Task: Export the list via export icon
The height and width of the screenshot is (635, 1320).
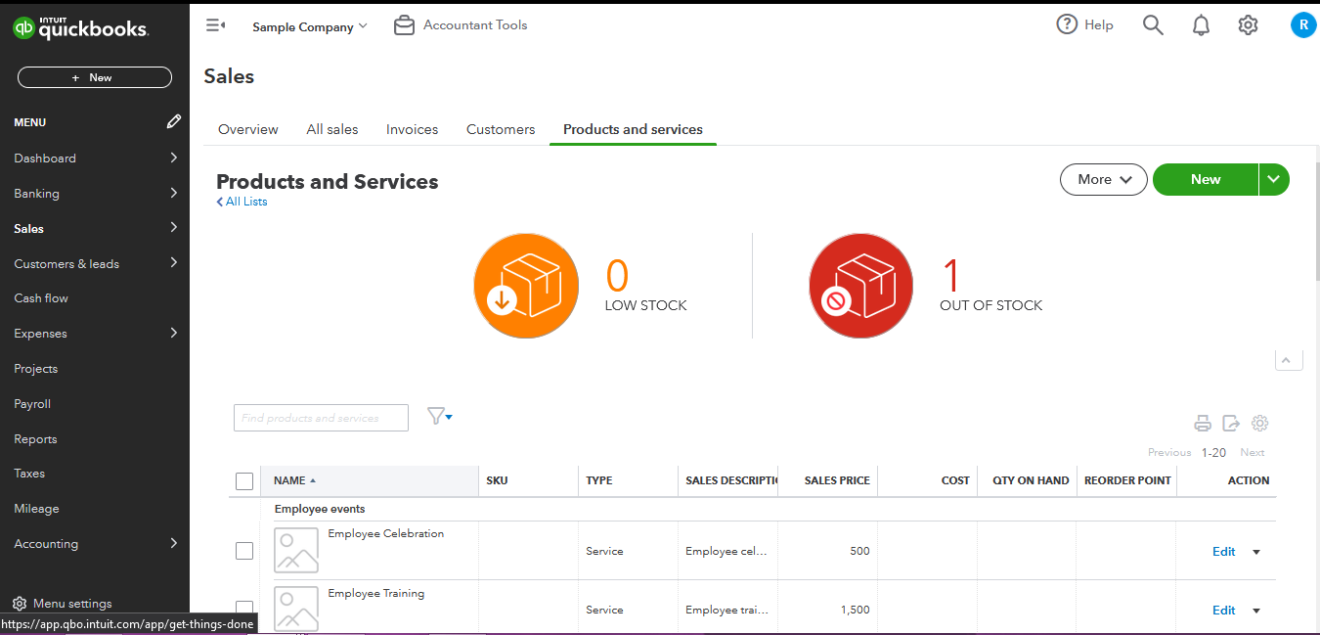Action: tap(1230, 423)
